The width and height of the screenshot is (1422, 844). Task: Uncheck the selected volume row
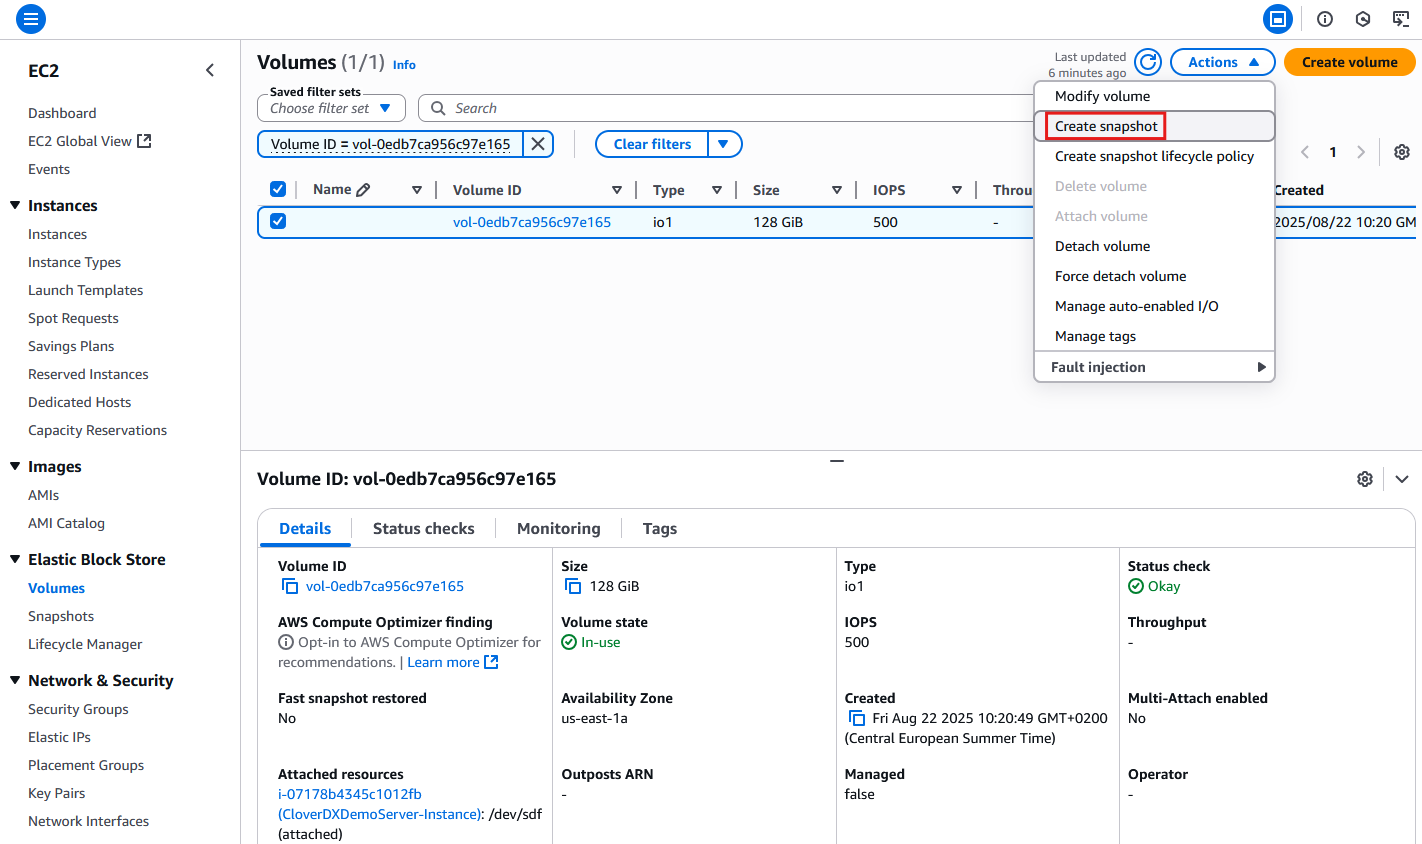tap(277, 221)
